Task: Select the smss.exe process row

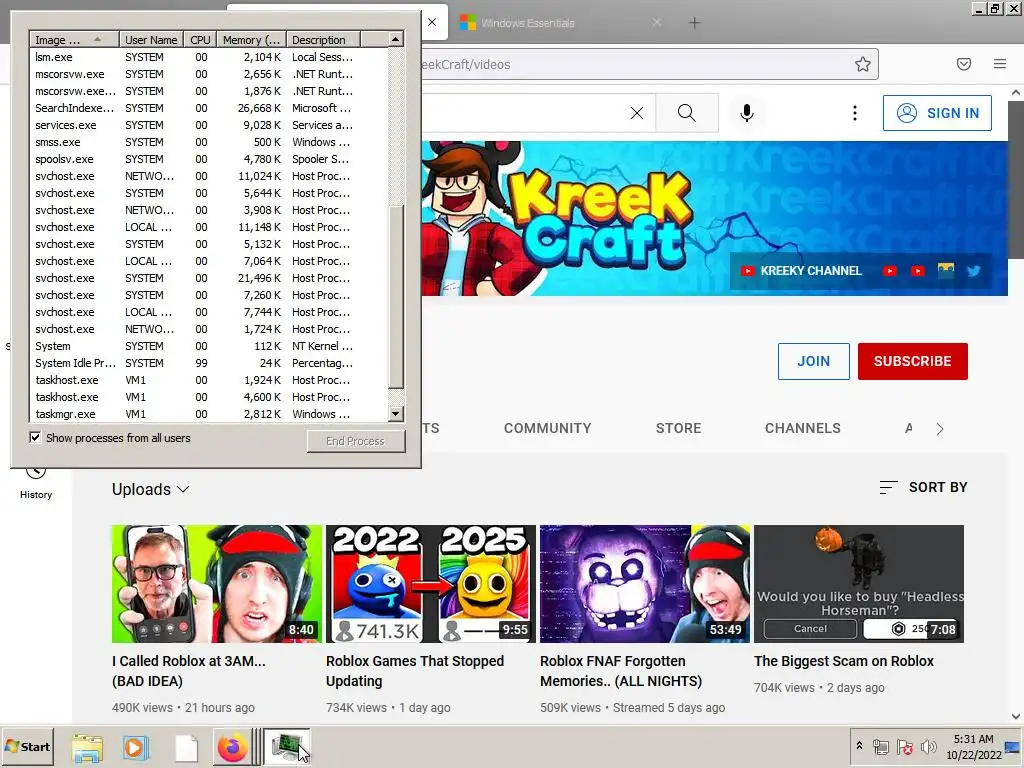Action: [x=209, y=142]
